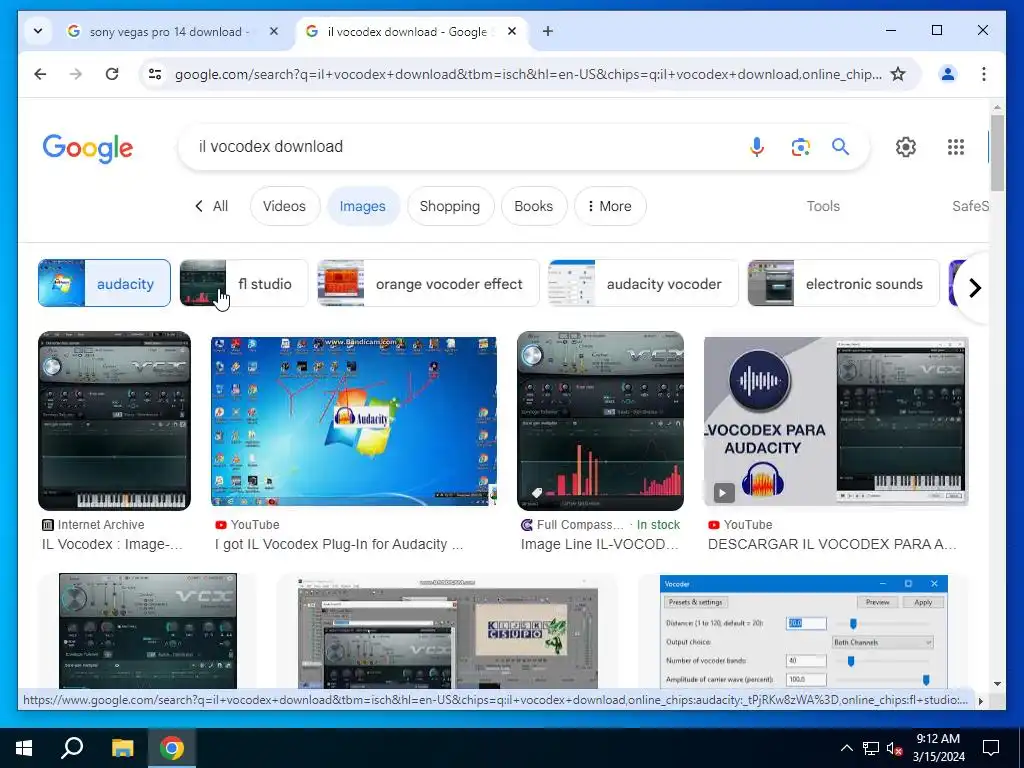Search by image with Google Lens
The height and width of the screenshot is (768, 1024).
tap(801, 147)
